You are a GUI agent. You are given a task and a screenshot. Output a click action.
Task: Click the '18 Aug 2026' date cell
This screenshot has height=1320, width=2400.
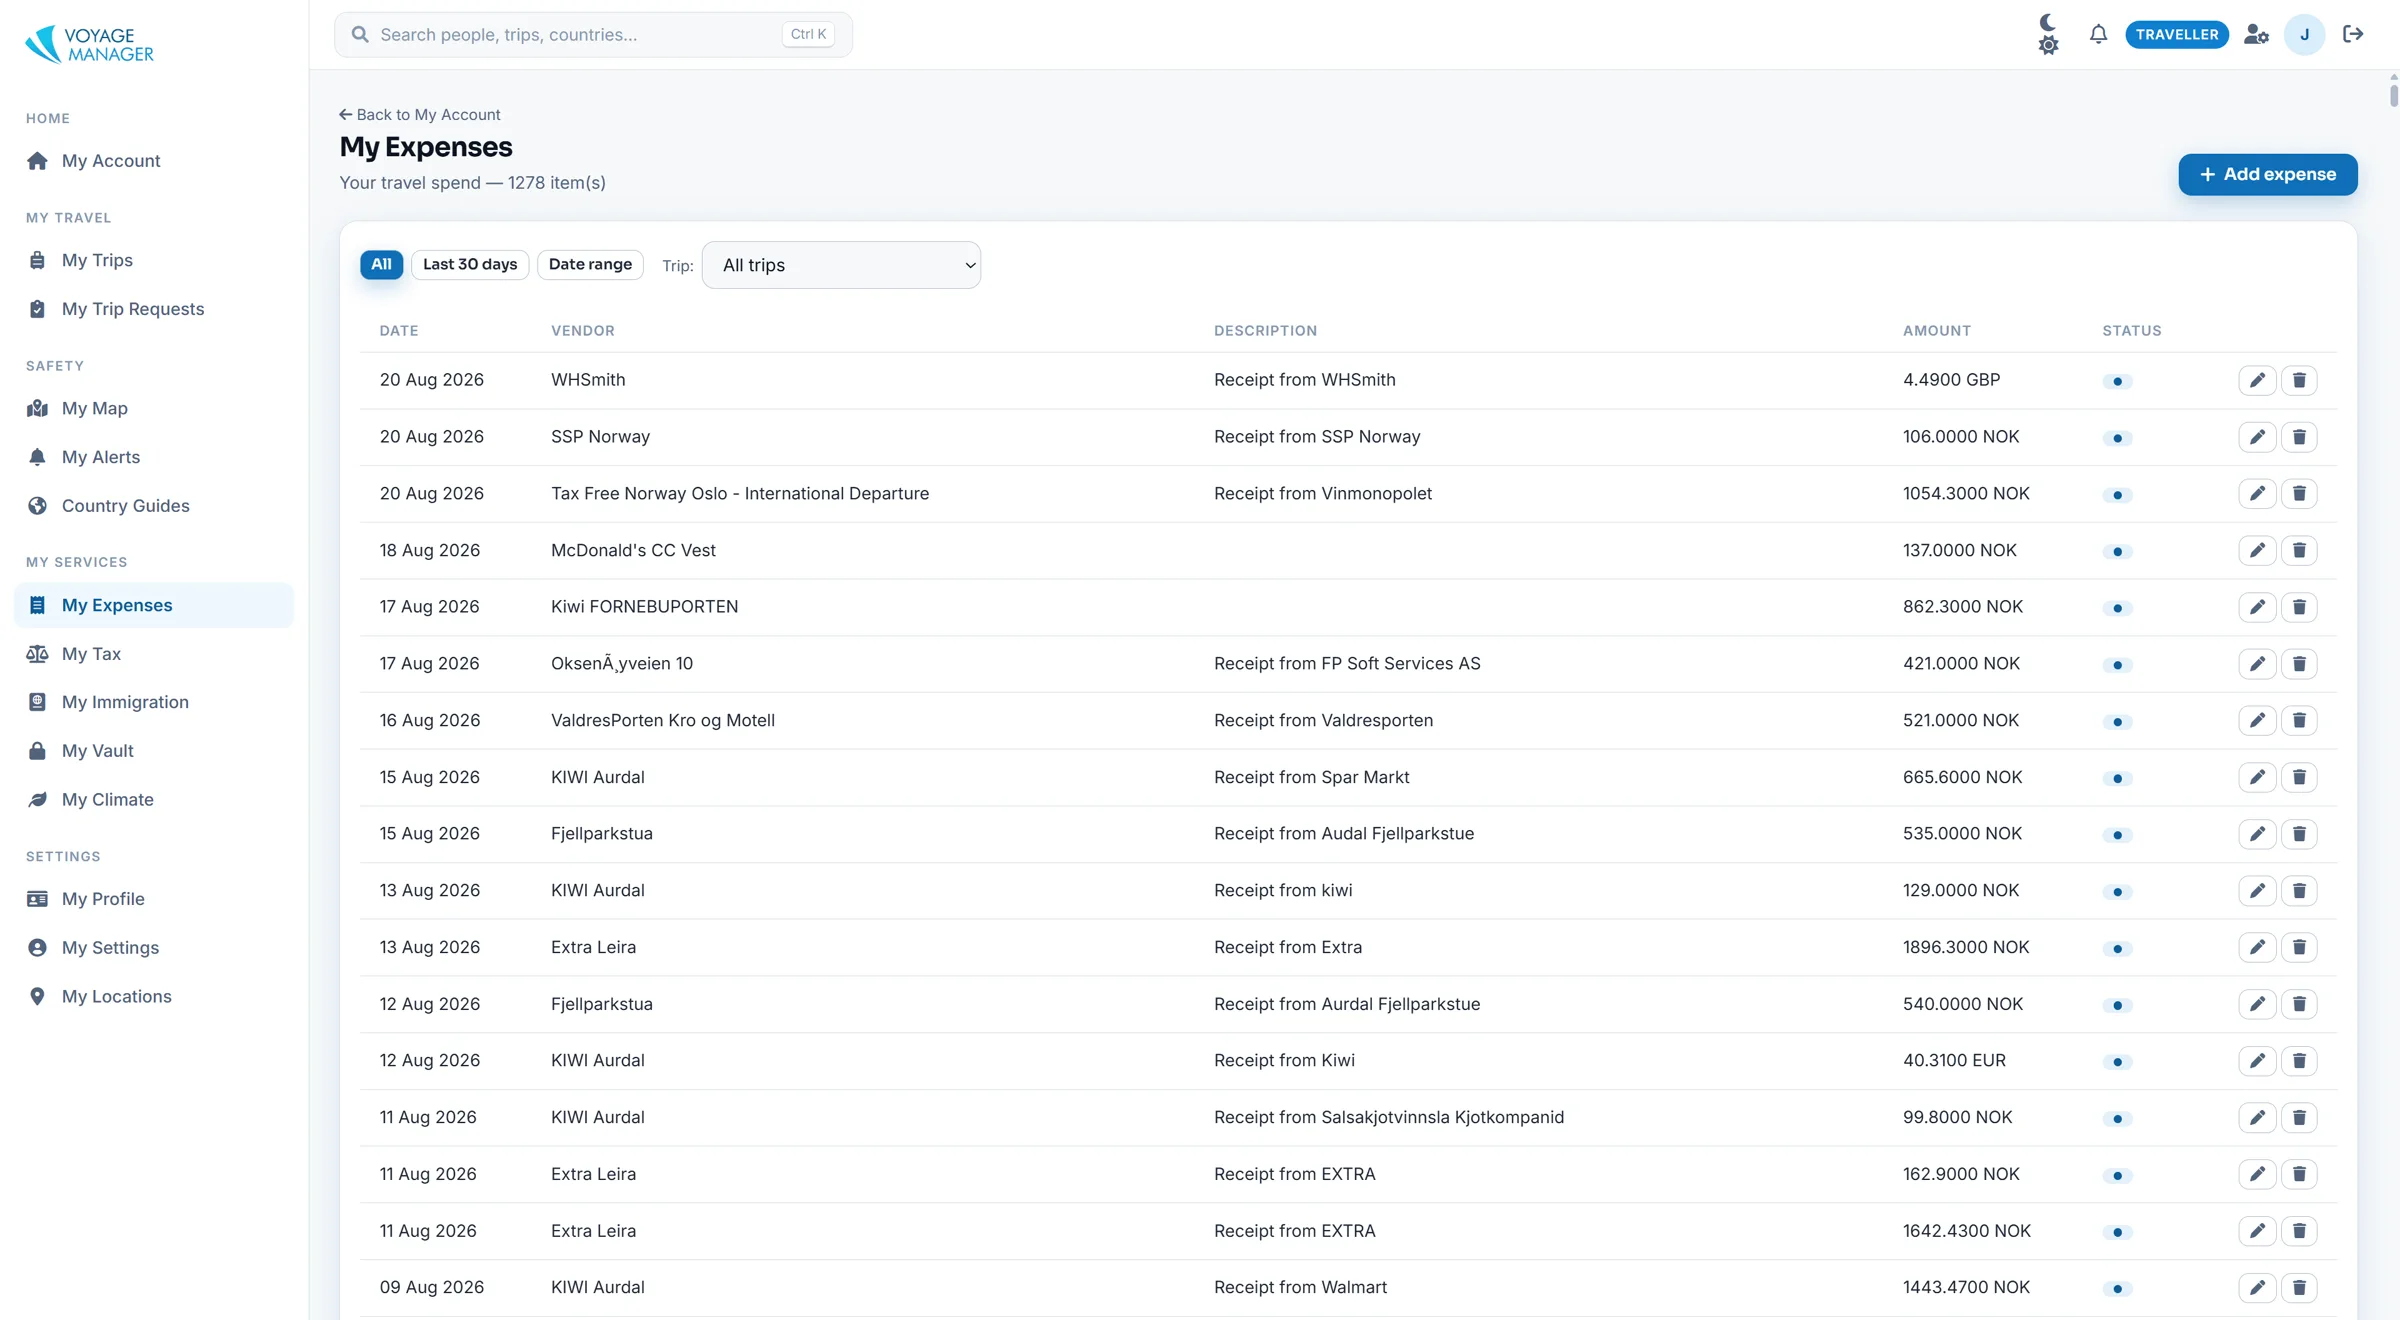tap(429, 550)
